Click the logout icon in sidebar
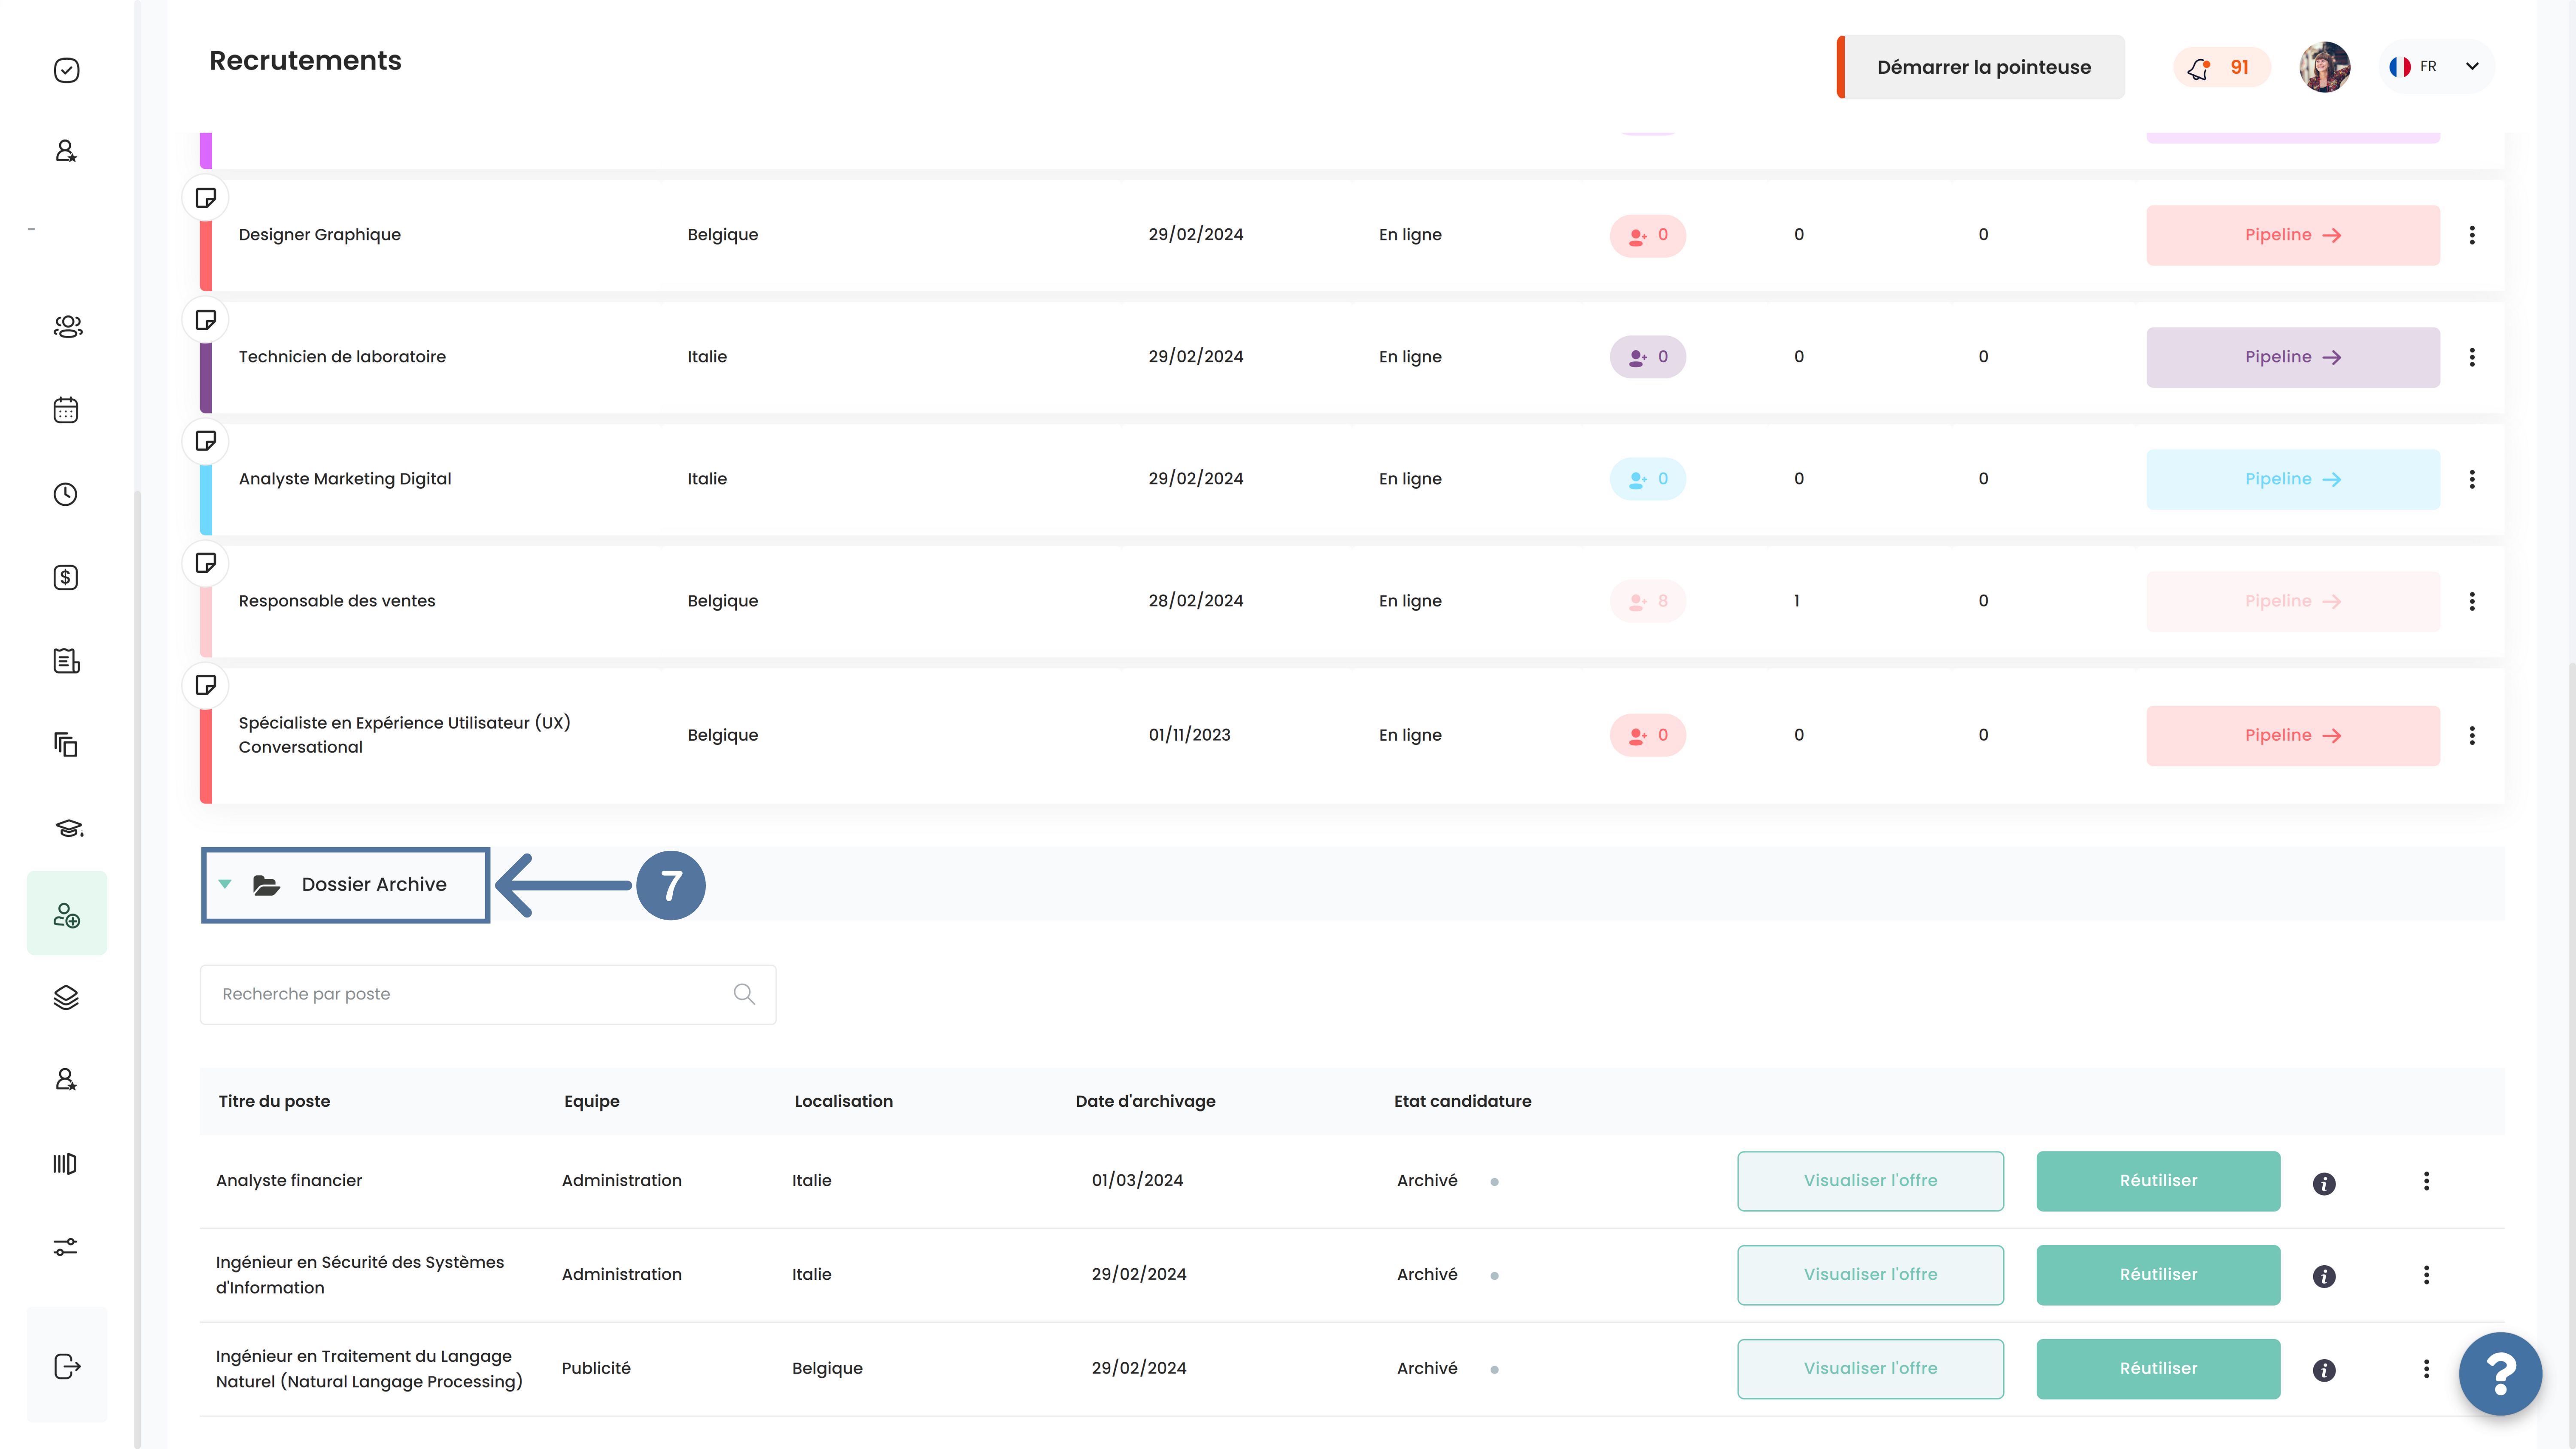2576x1449 pixels. pos(67,1366)
